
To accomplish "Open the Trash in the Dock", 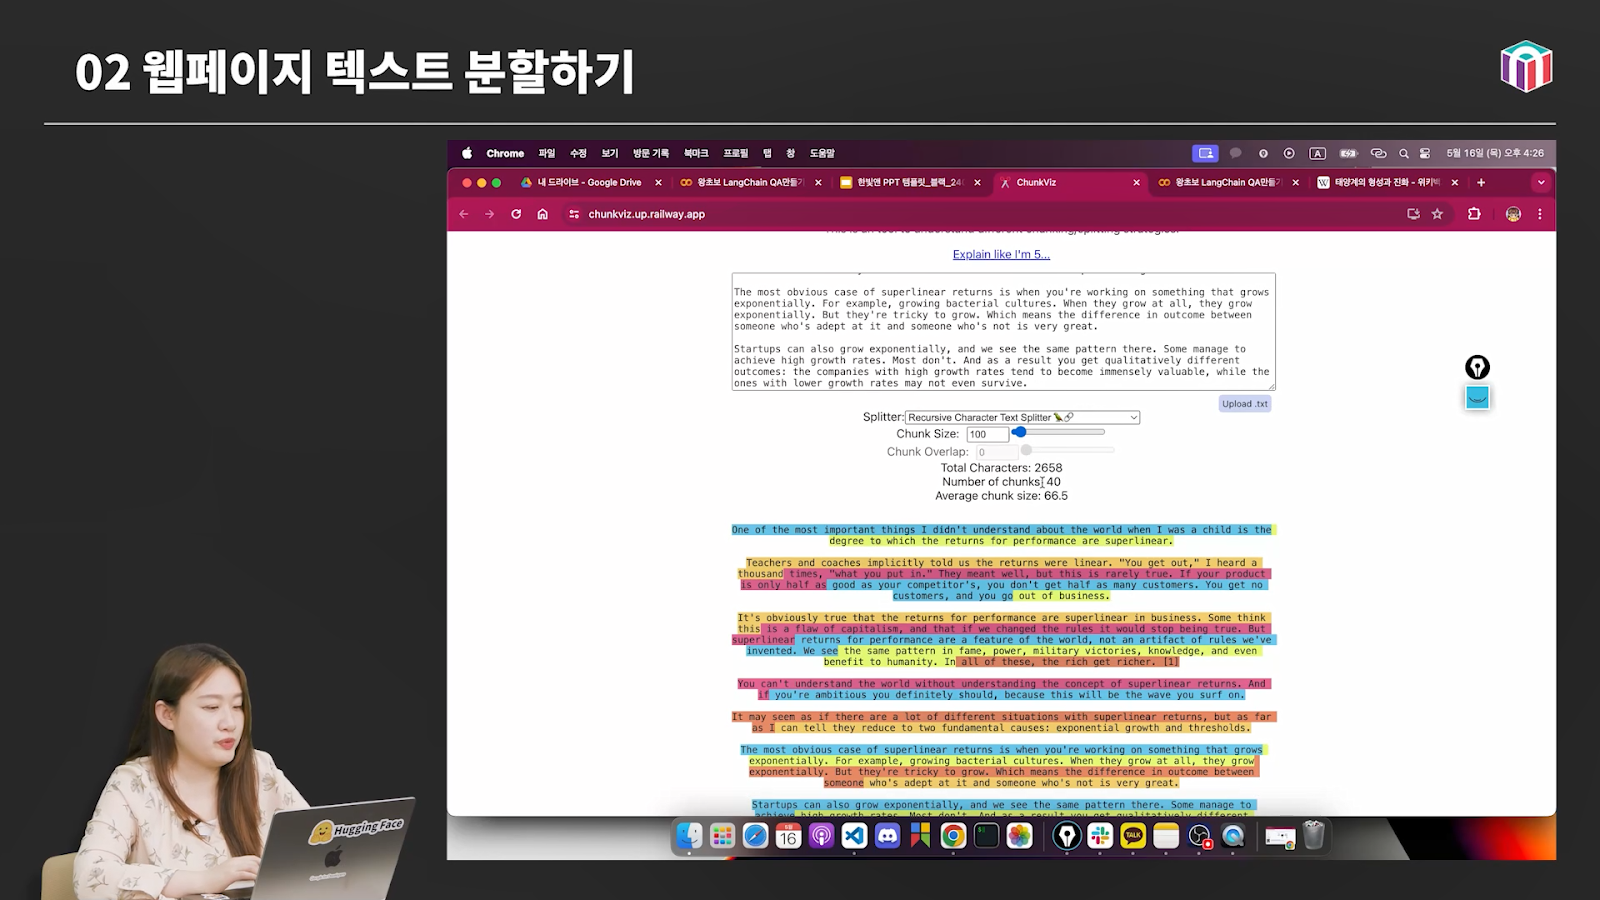I will [1314, 835].
